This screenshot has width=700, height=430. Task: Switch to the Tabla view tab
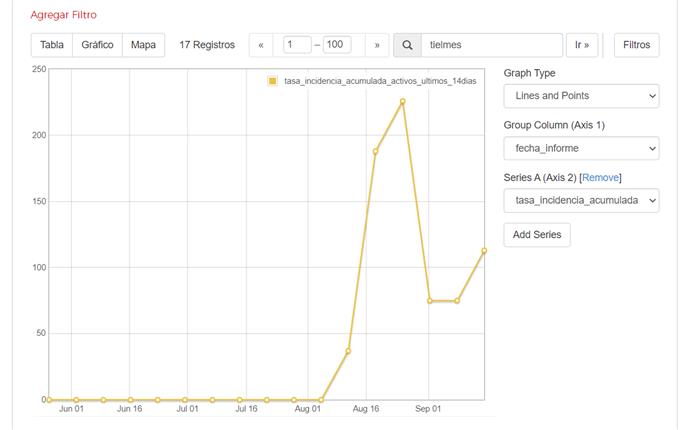tap(52, 45)
